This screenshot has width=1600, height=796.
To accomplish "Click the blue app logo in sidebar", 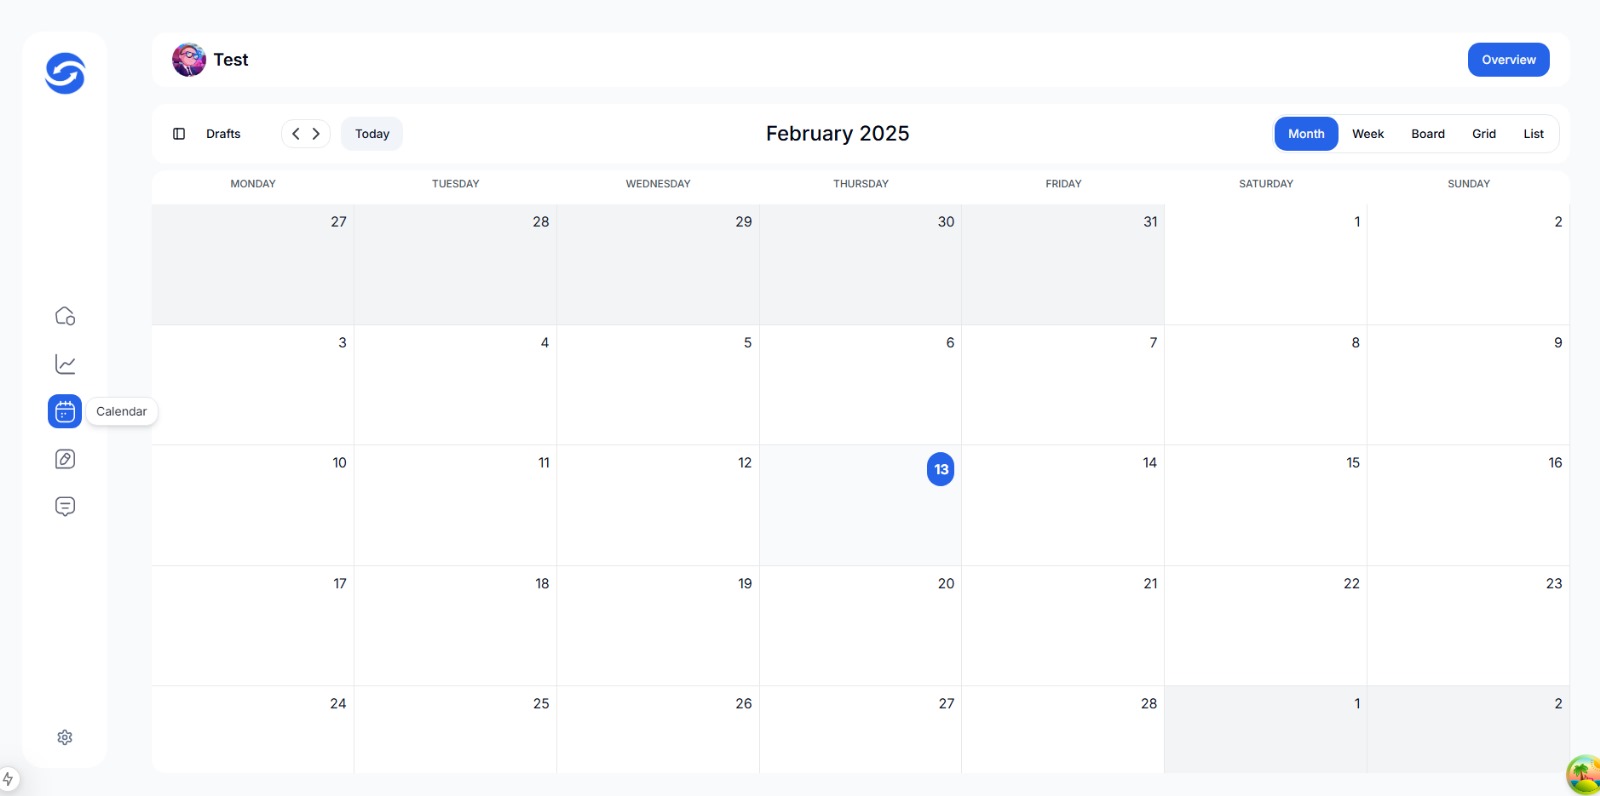I will tap(65, 73).
